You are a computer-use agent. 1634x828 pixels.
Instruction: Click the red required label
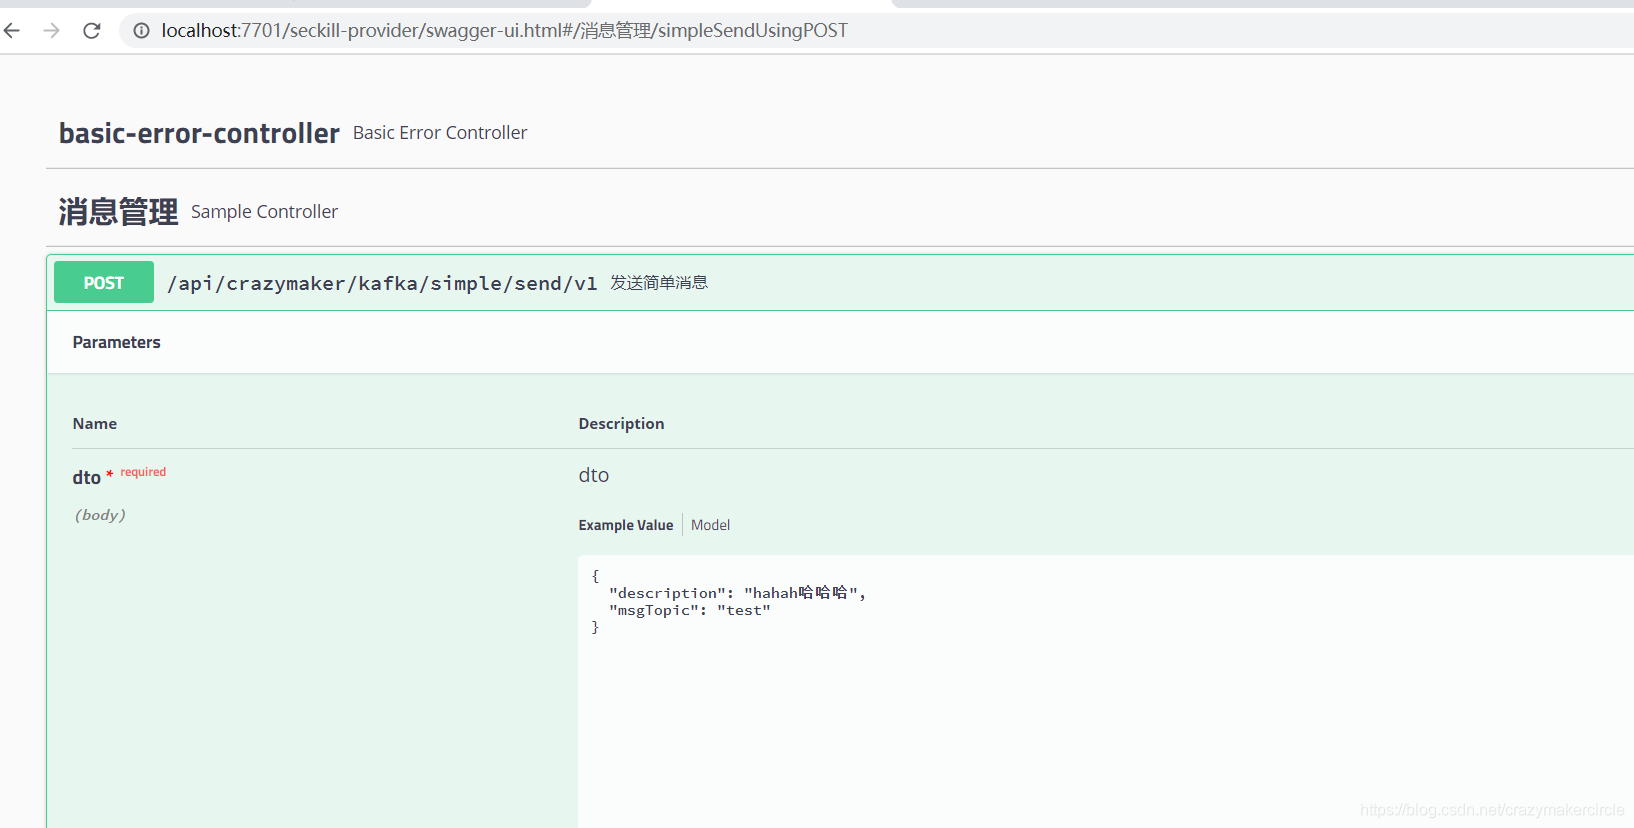[143, 472]
